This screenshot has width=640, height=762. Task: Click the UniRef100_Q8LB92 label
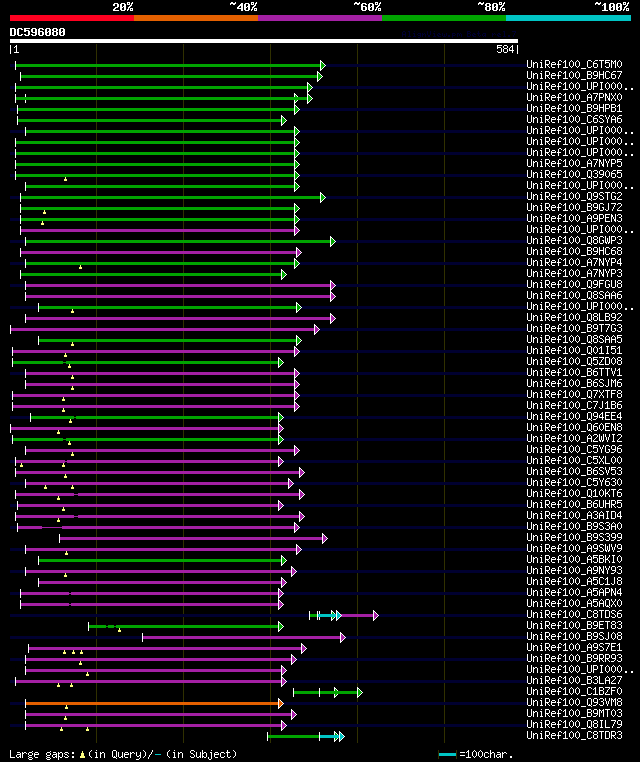tap(574, 317)
